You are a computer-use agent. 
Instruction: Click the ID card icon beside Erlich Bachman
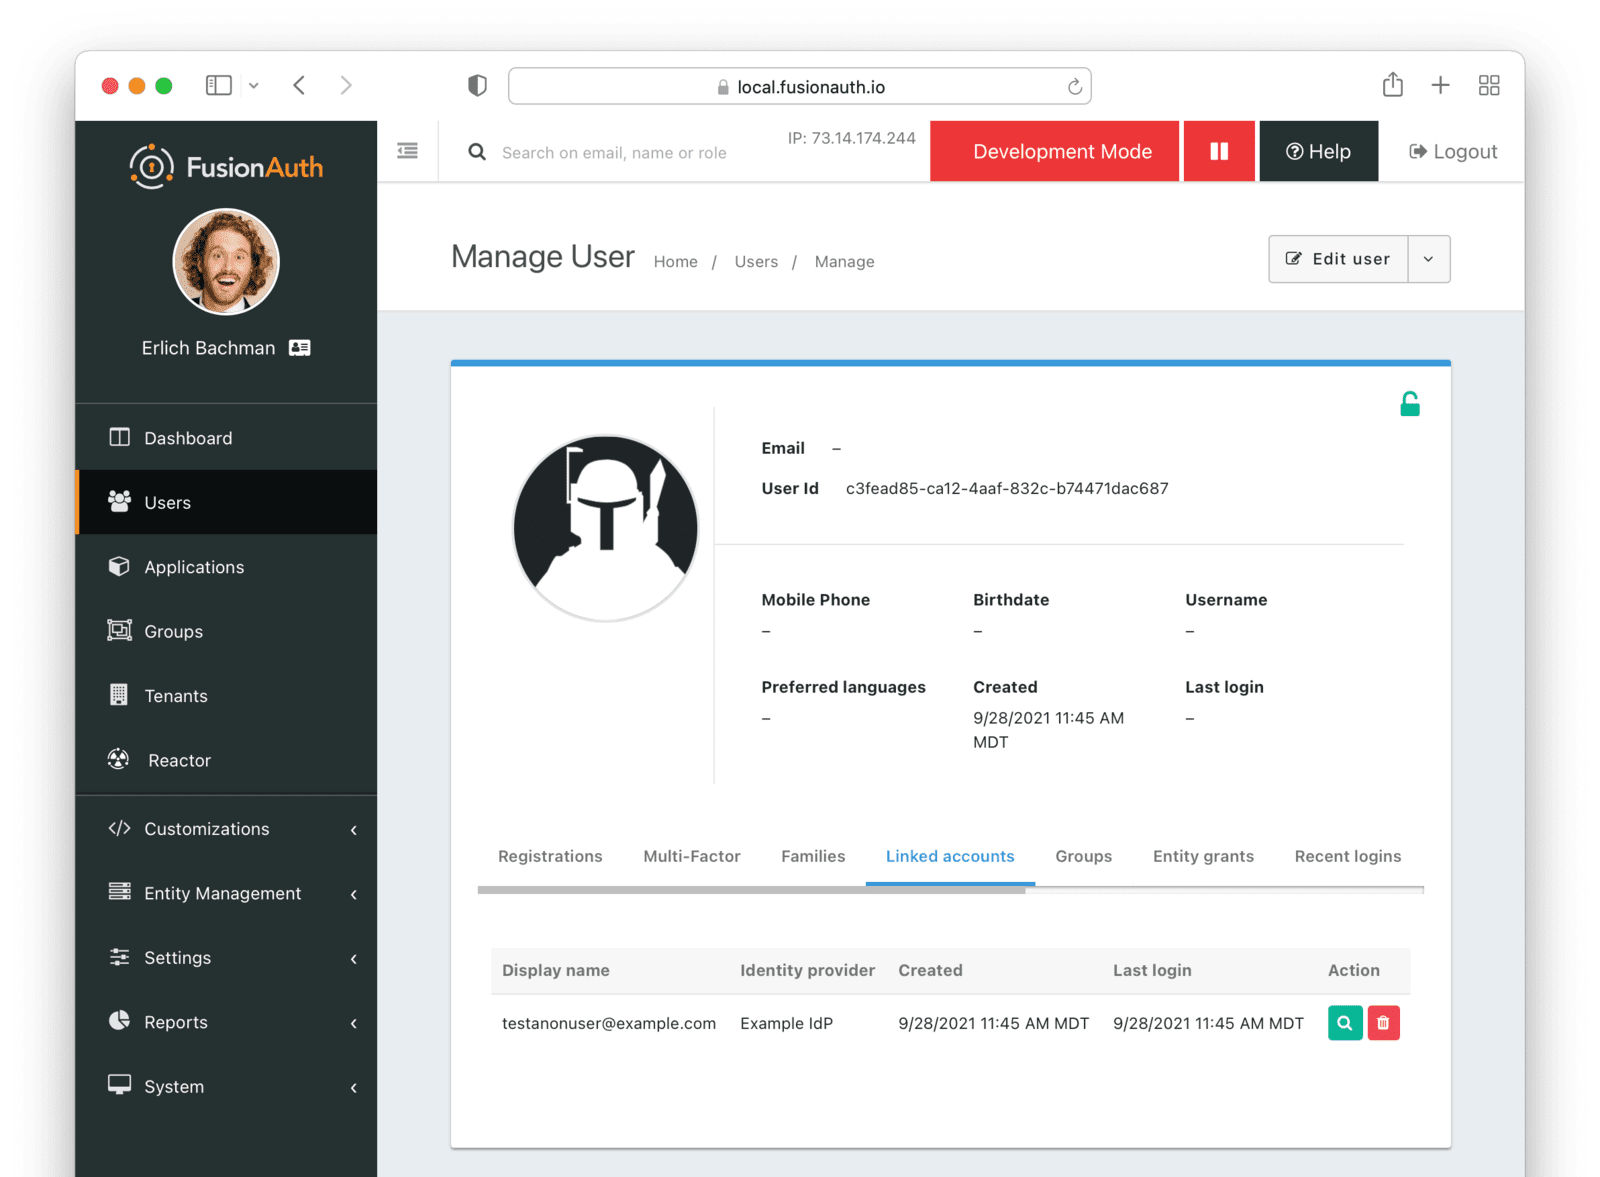tap(299, 347)
